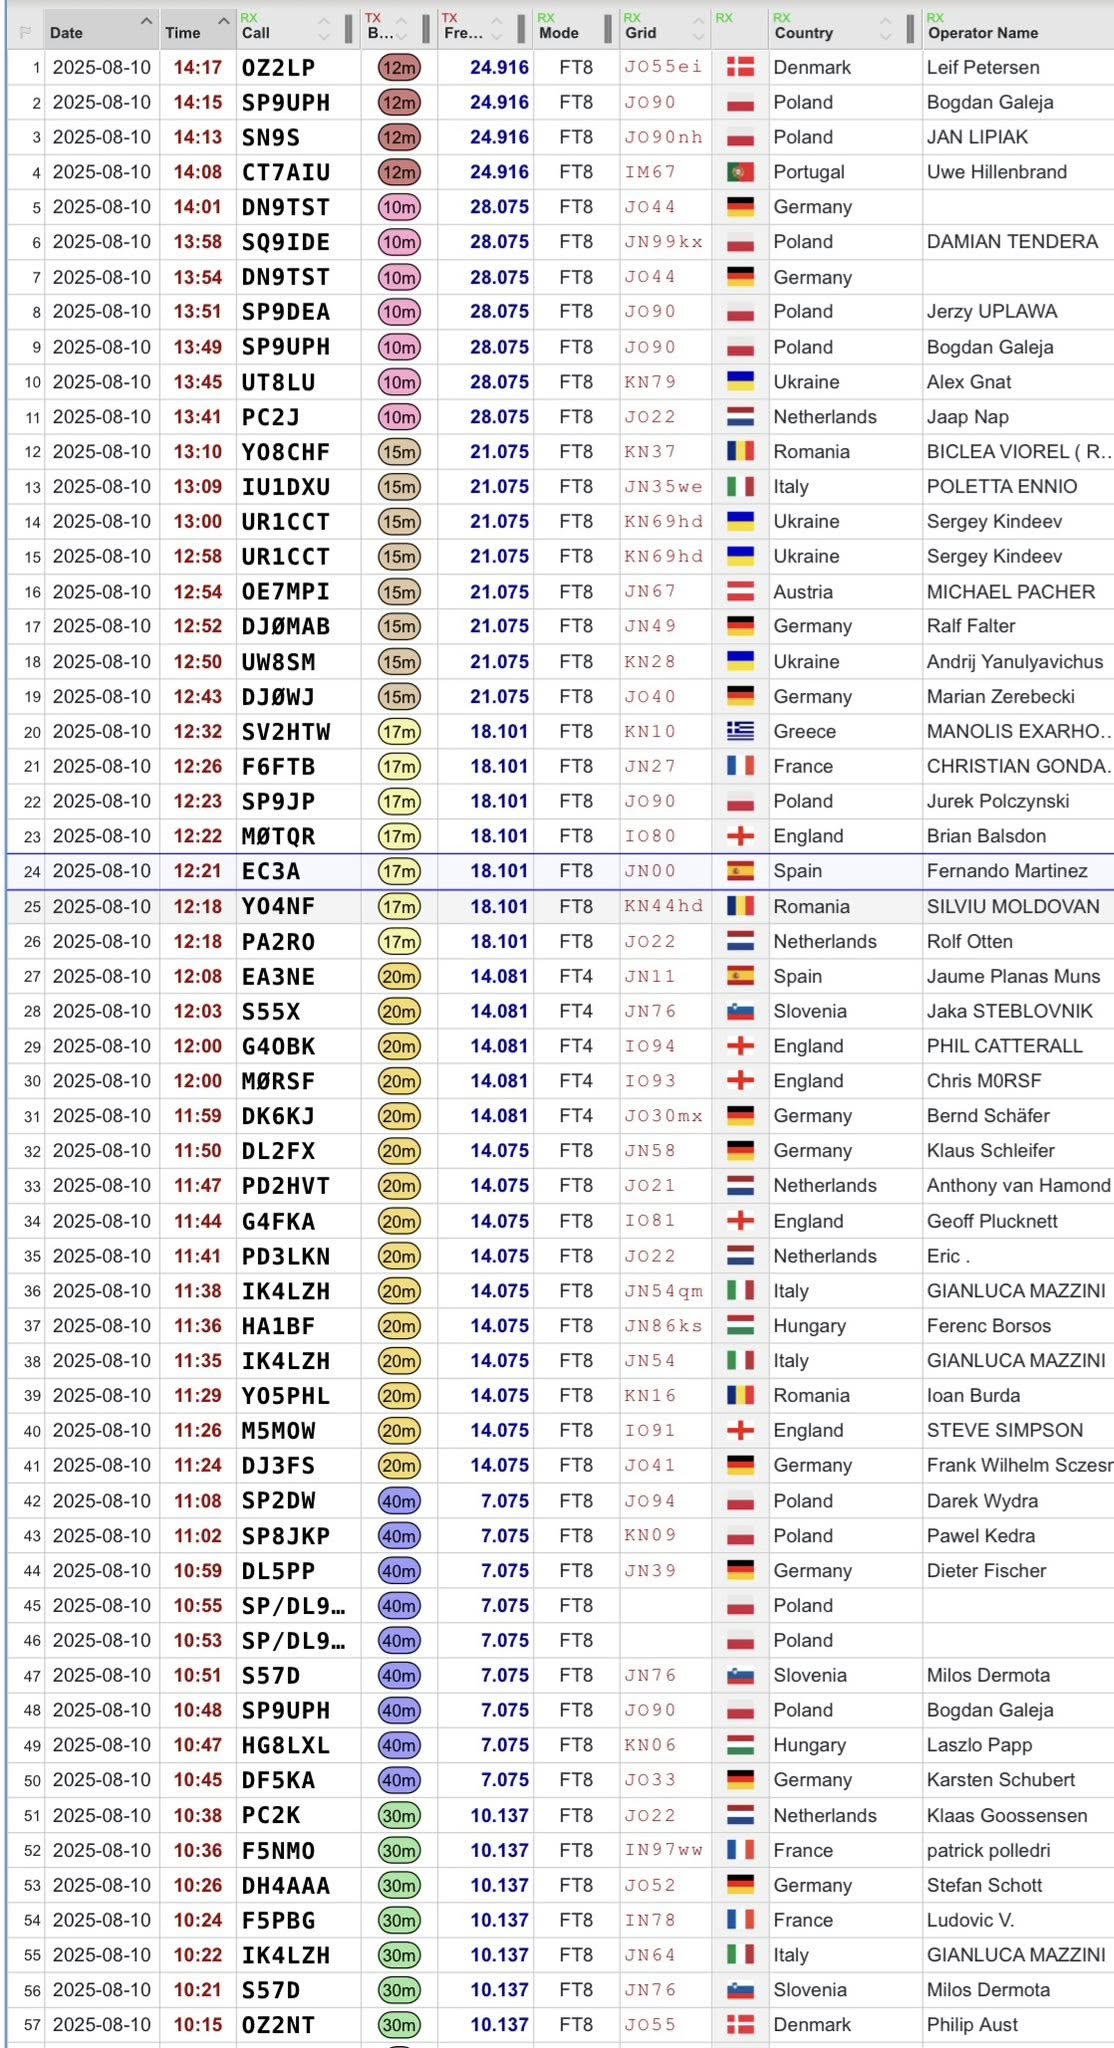
Task: Click the Greece flag for SV2HTW
Action: coord(740,732)
